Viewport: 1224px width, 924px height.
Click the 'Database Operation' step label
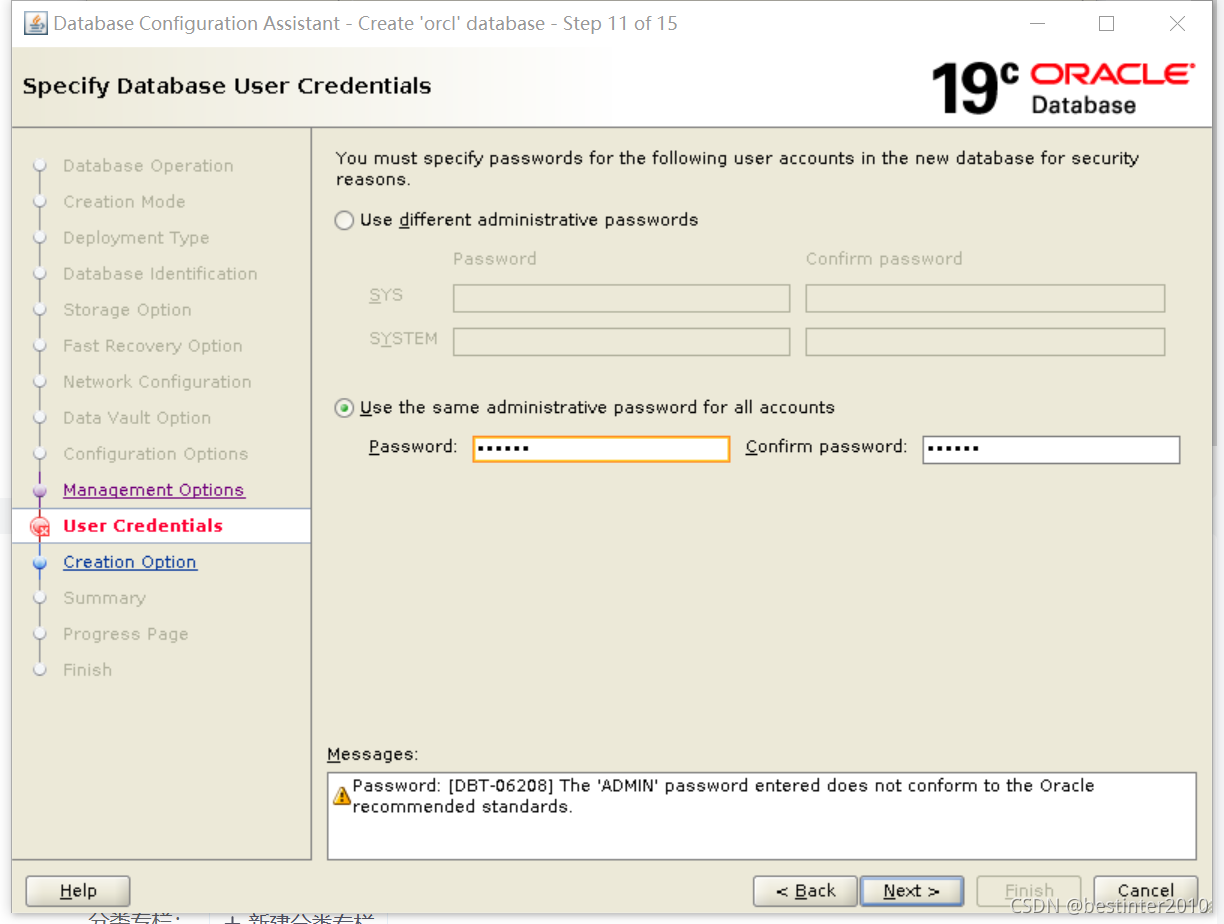click(x=148, y=166)
